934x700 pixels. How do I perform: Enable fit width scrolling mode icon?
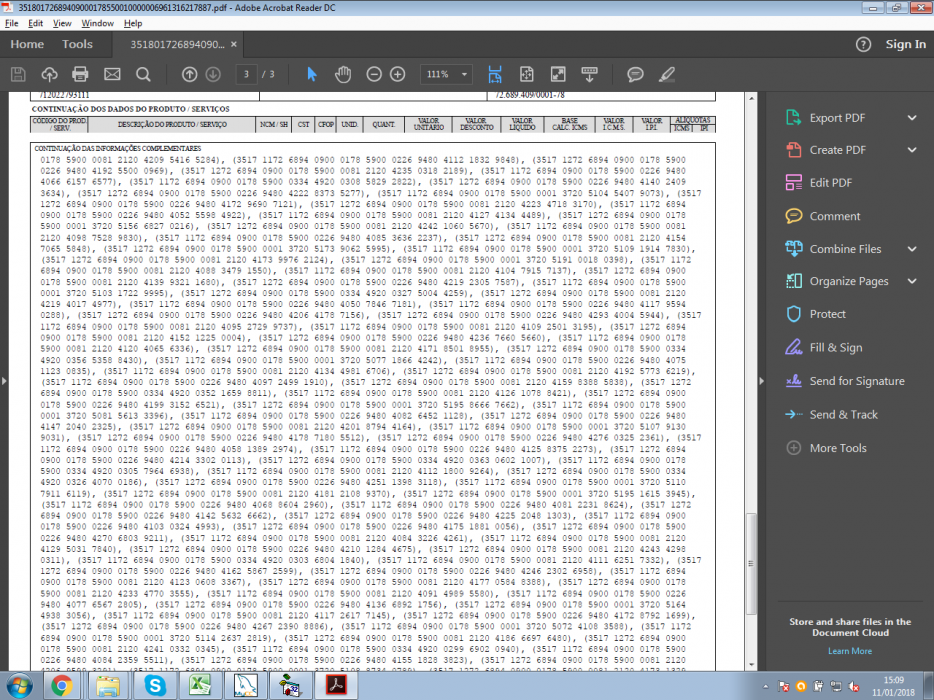[x=495, y=74]
